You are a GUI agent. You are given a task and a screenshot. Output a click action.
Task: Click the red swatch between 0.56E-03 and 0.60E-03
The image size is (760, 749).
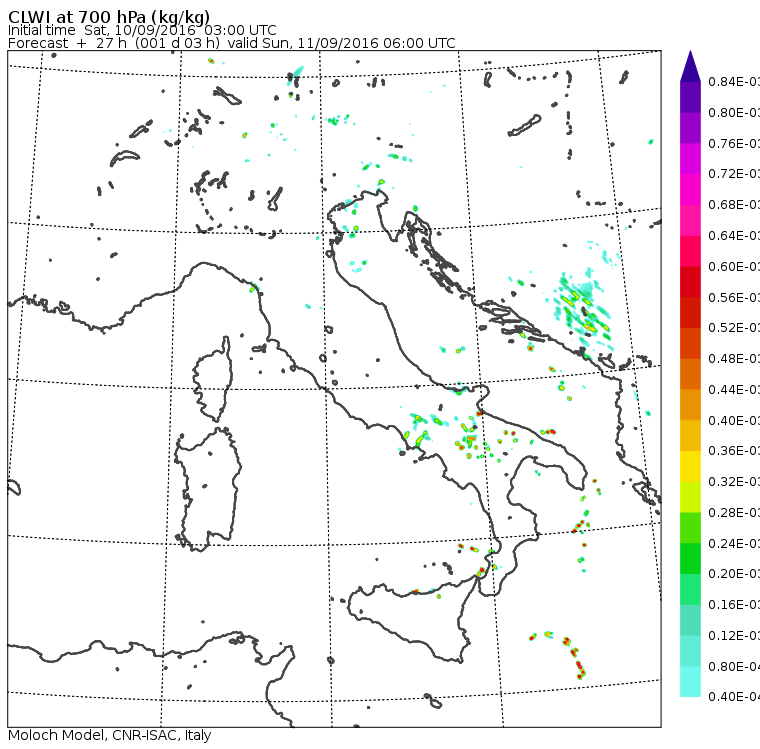[x=690, y=282]
